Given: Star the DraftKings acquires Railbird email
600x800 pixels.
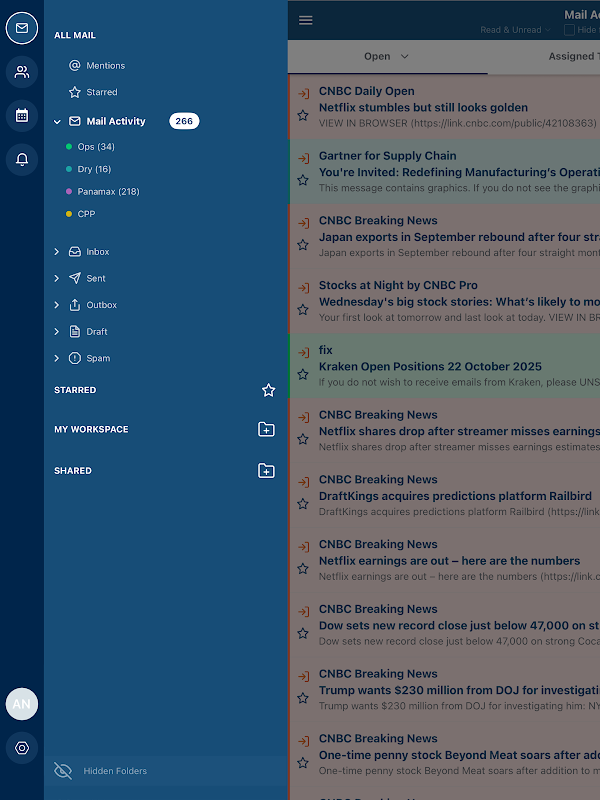Looking at the screenshot, I should (x=303, y=504).
